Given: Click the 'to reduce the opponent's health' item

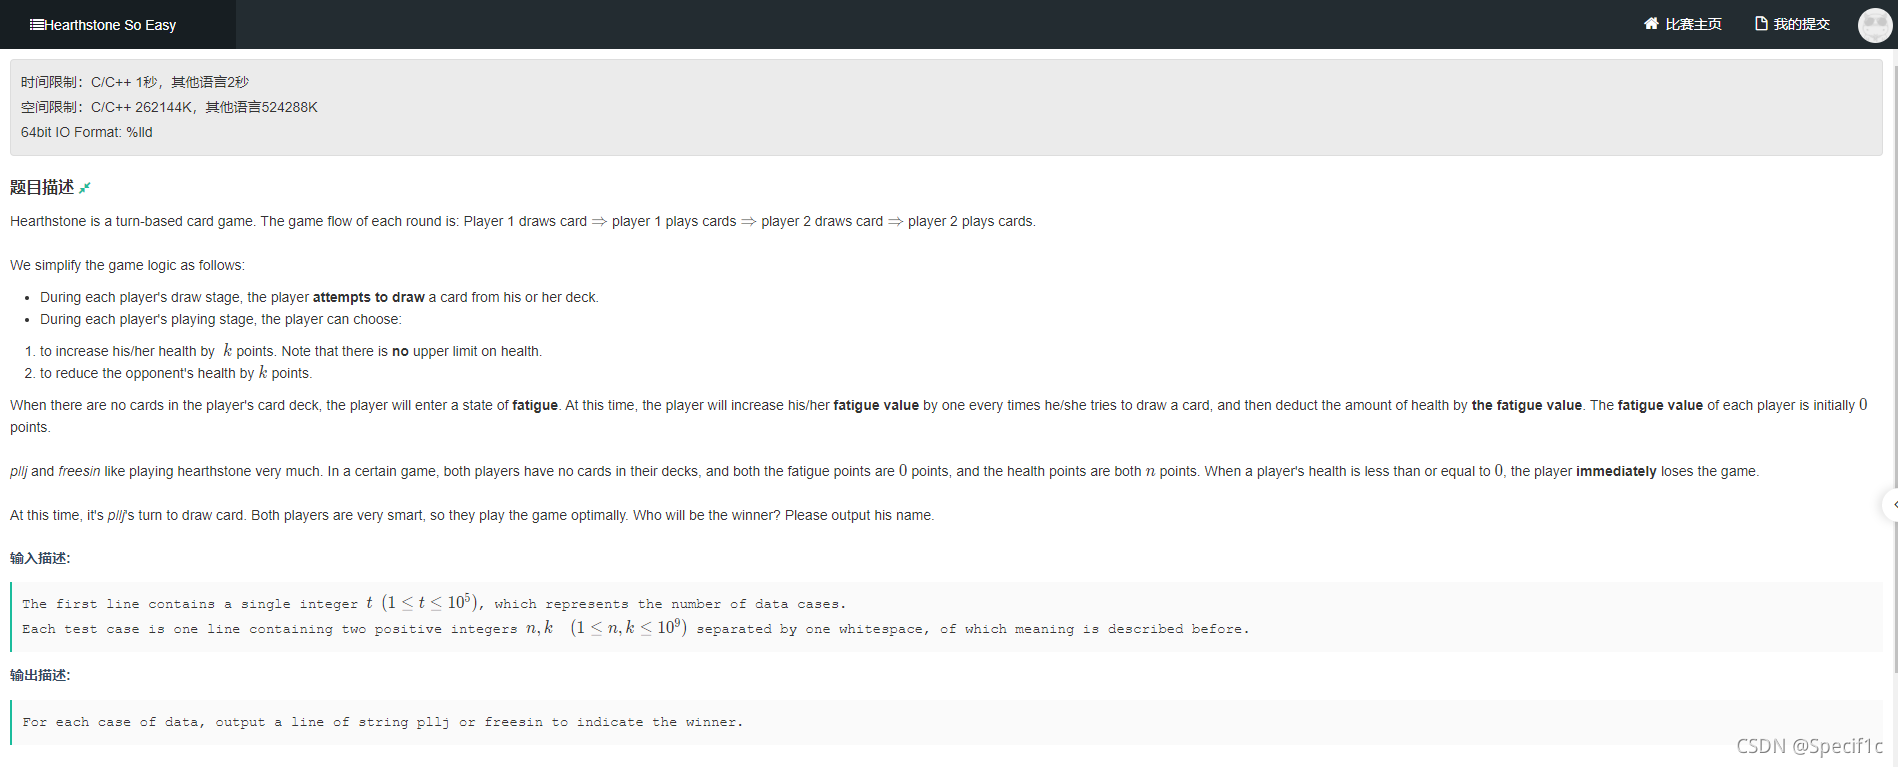Looking at the screenshot, I should [x=176, y=373].
